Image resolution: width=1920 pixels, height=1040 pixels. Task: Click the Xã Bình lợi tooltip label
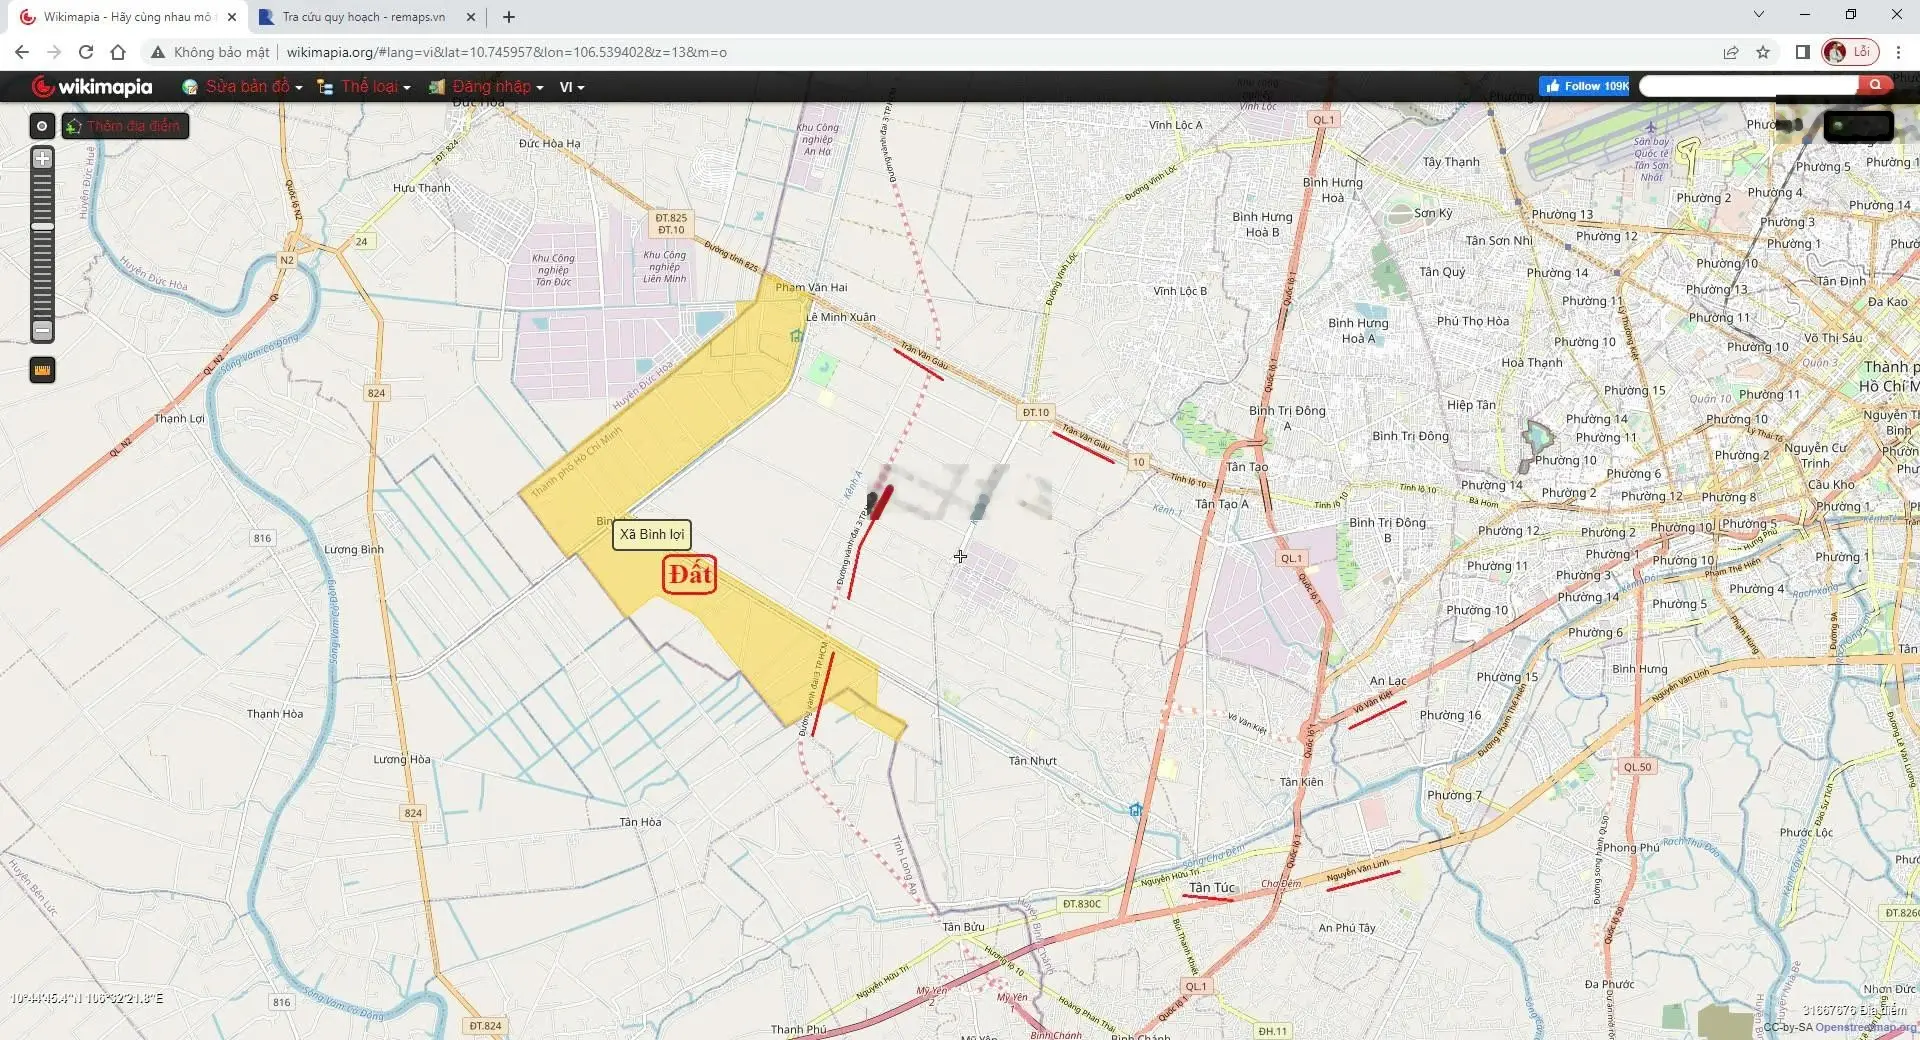pos(652,534)
